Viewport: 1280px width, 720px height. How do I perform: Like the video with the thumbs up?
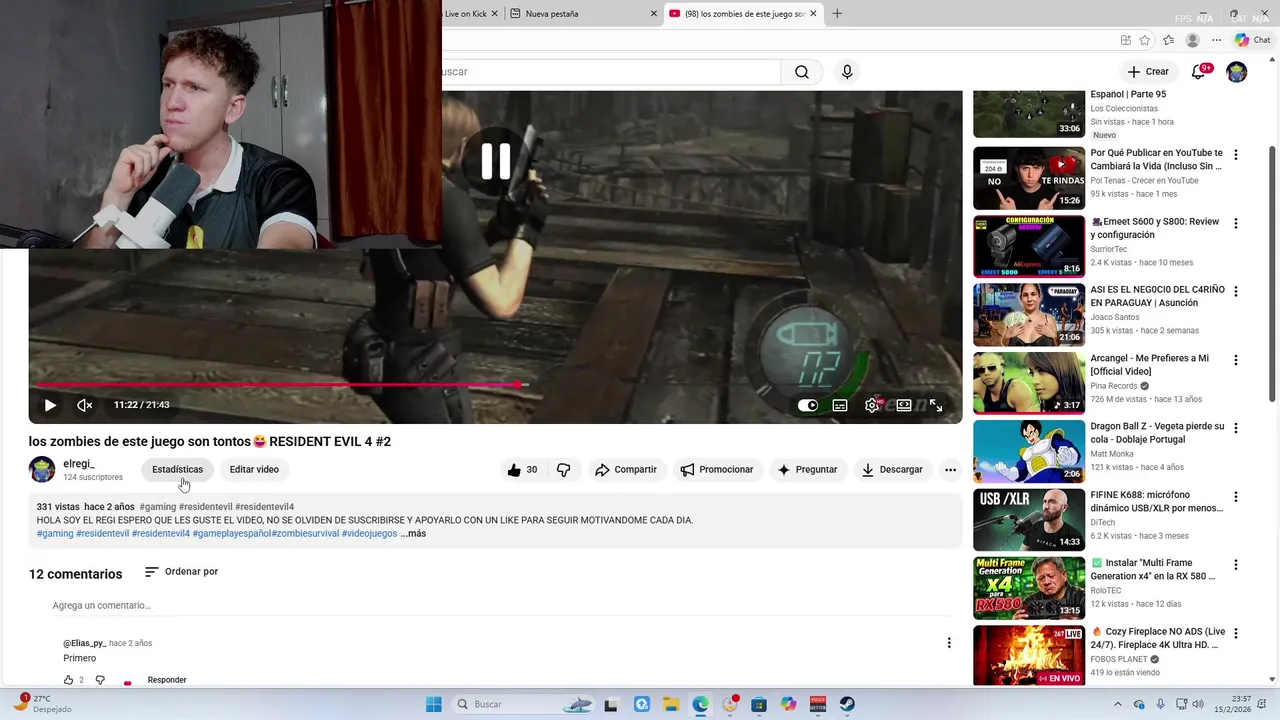coord(522,469)
